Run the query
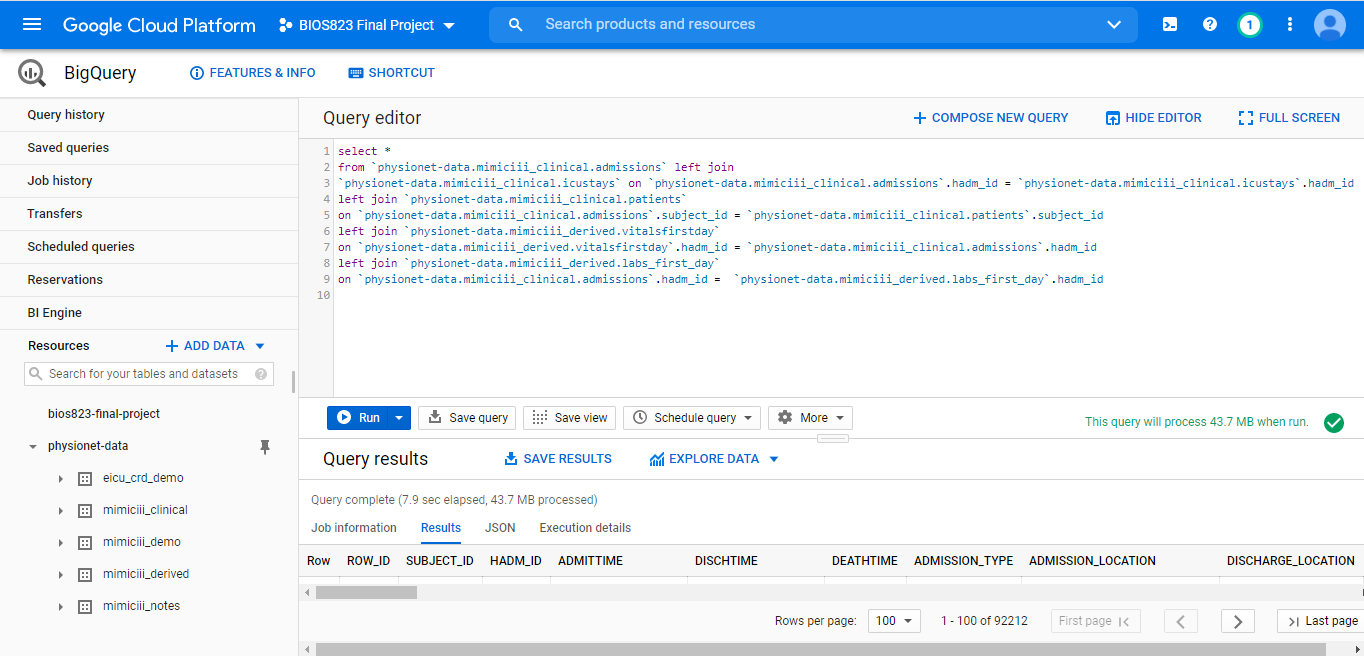 [358, 418]
